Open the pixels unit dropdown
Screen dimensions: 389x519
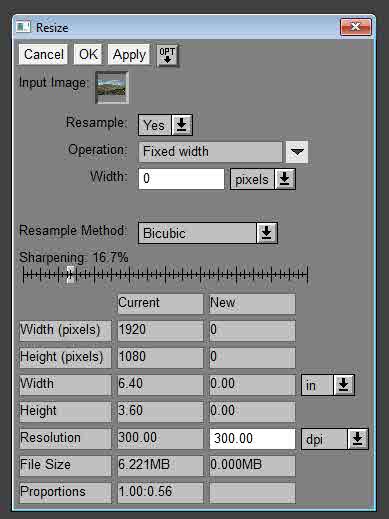pyautogui.click(x=263, y=179)
